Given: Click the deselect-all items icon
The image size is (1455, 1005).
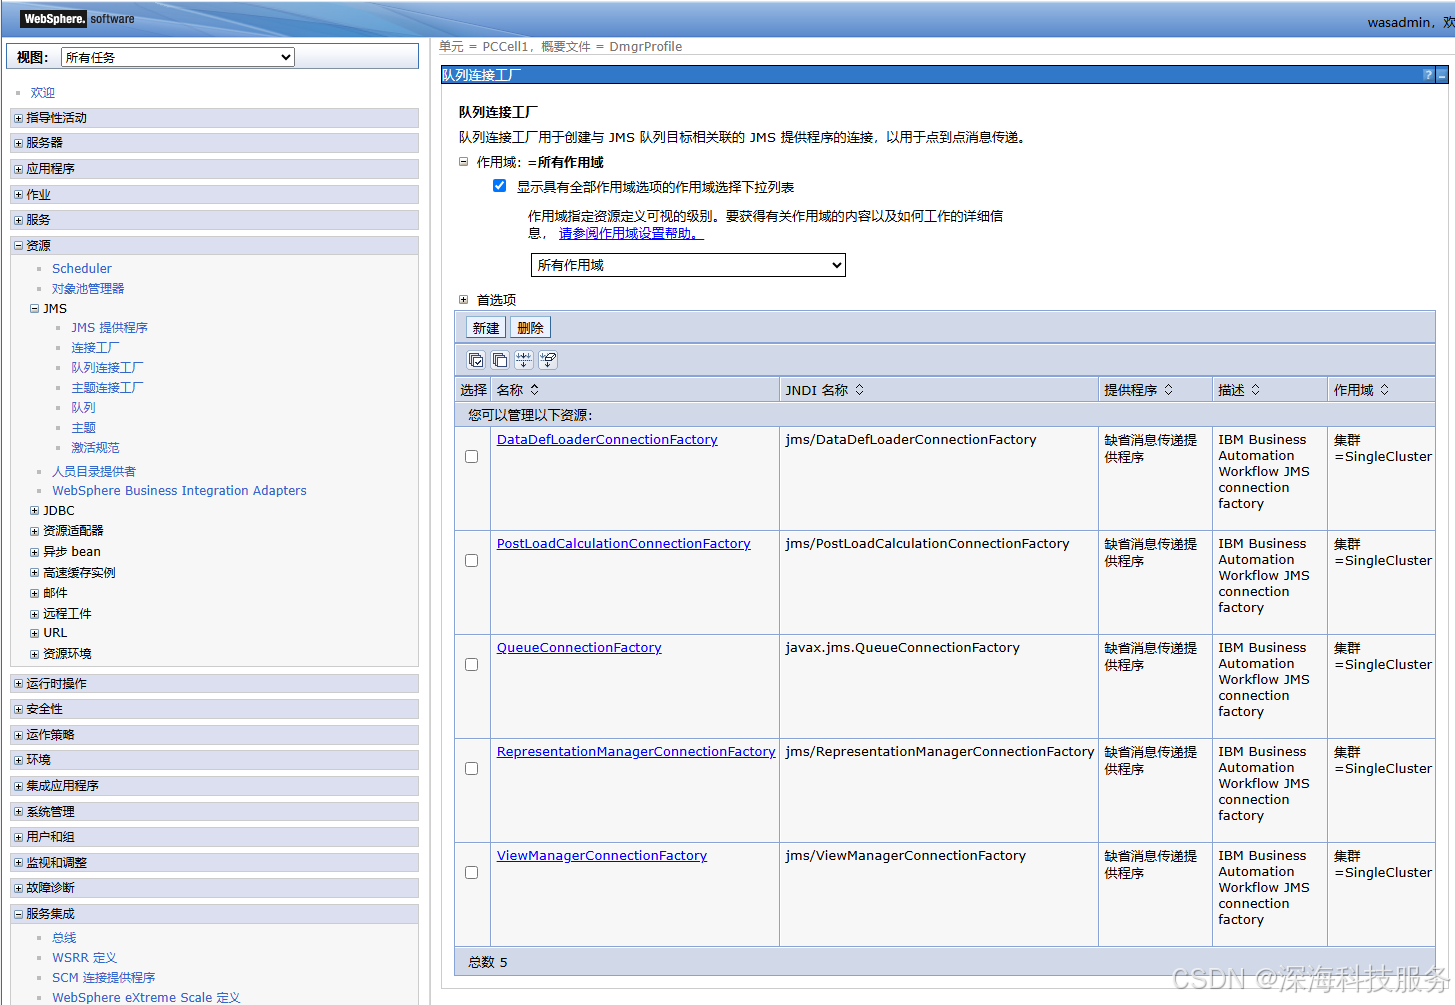Looking at the screenshot, I should (x=500, y=360).
